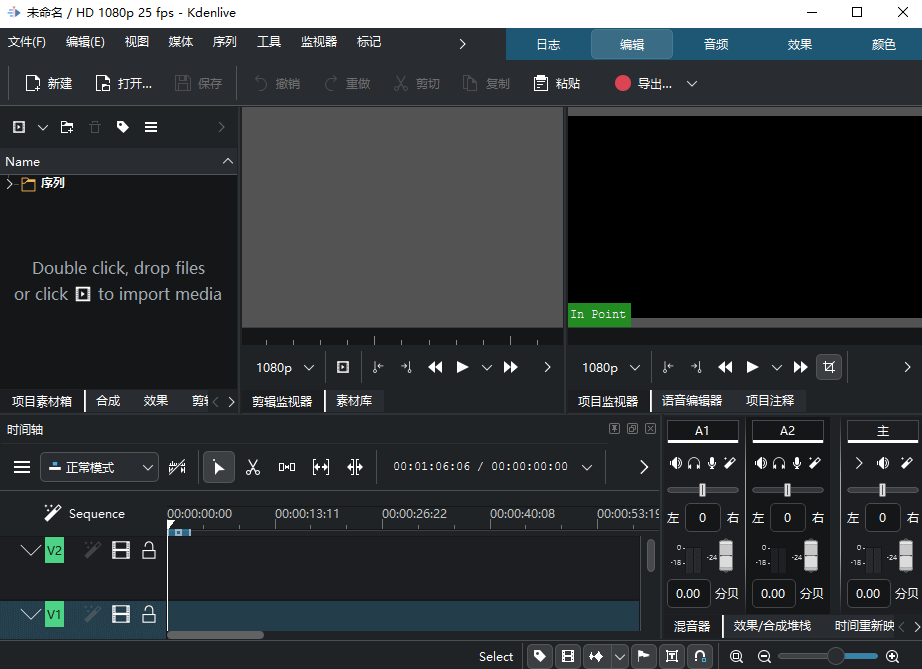Open the hamburger menu left of 正常模式
The height and width of the screenshot is (669, 922).
[x=22, y=466]
